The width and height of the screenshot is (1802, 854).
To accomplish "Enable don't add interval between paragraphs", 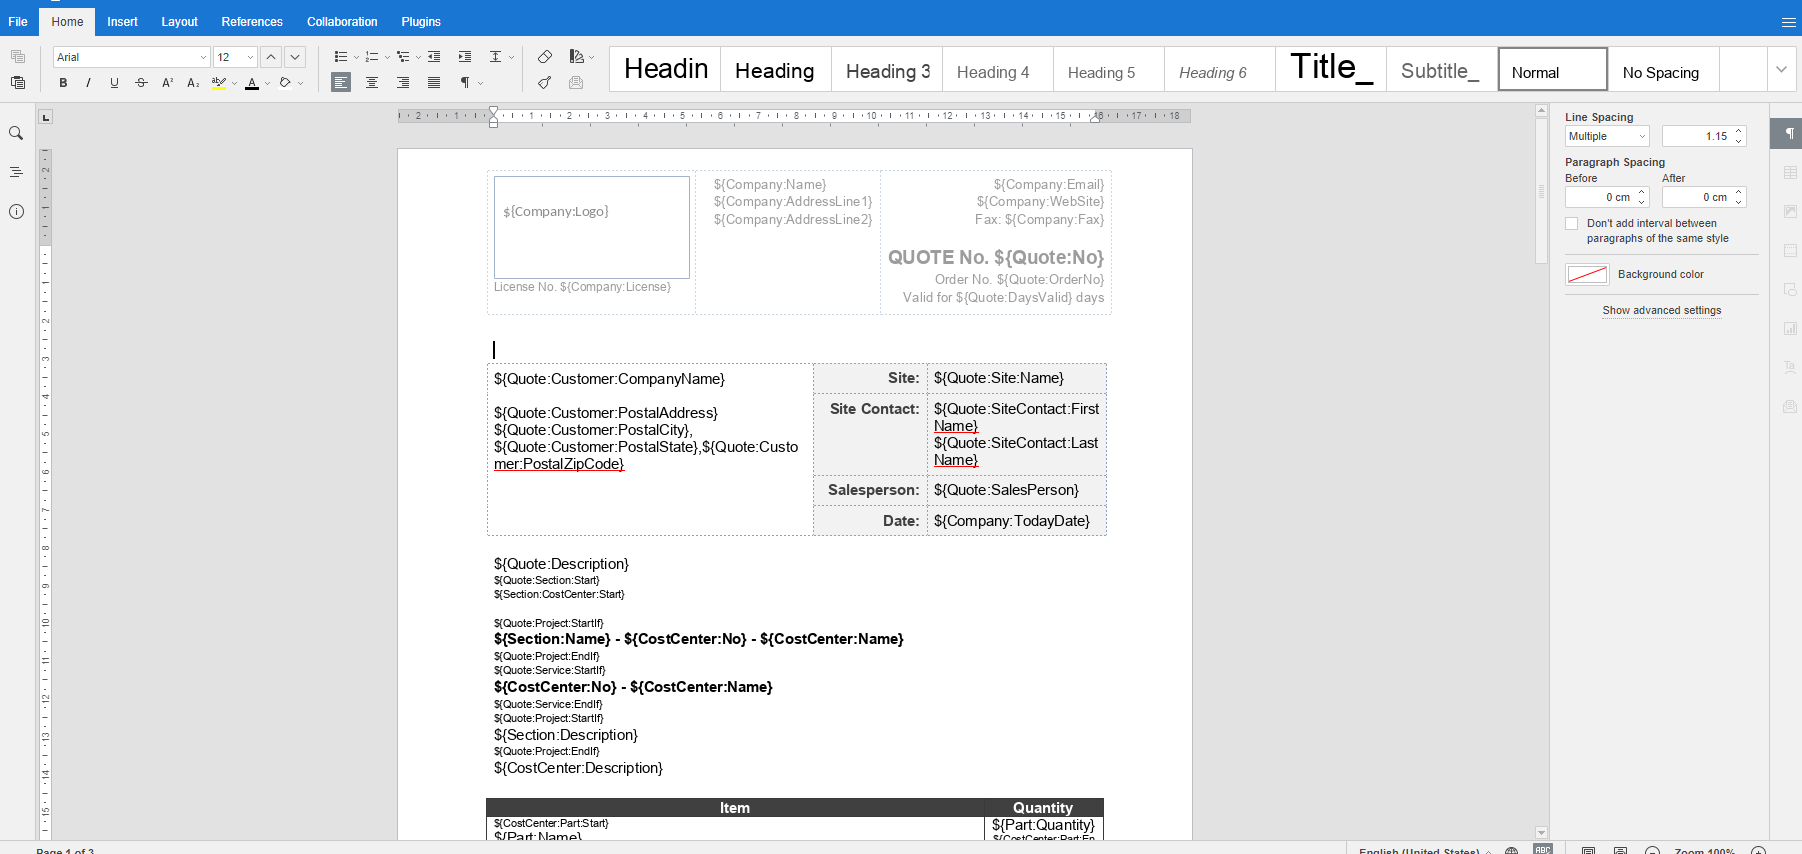I will point(1572,224).
